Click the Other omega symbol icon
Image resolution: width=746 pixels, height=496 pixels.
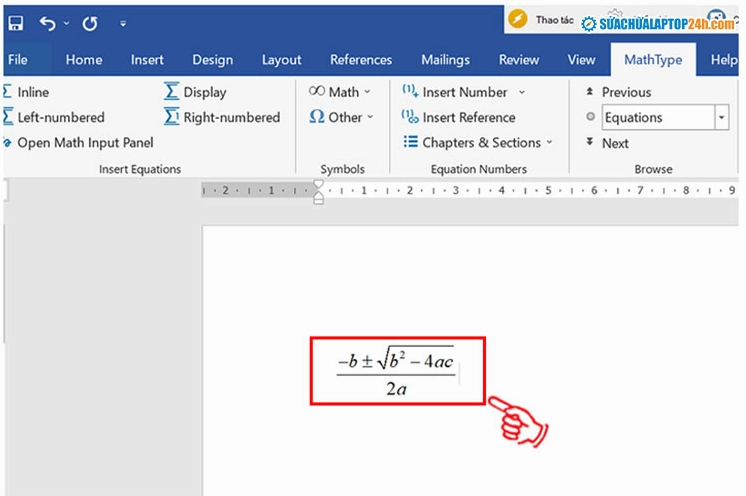[x=317, y=117]
